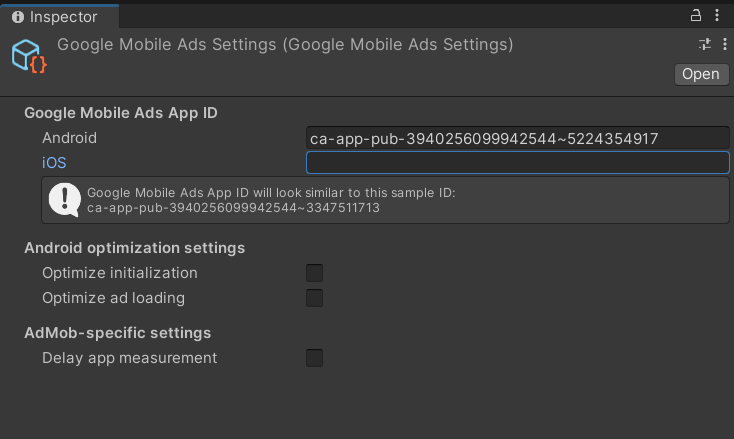Click the Android optimization settings heading
Screen dimensions: 734x439
(134, 248)
